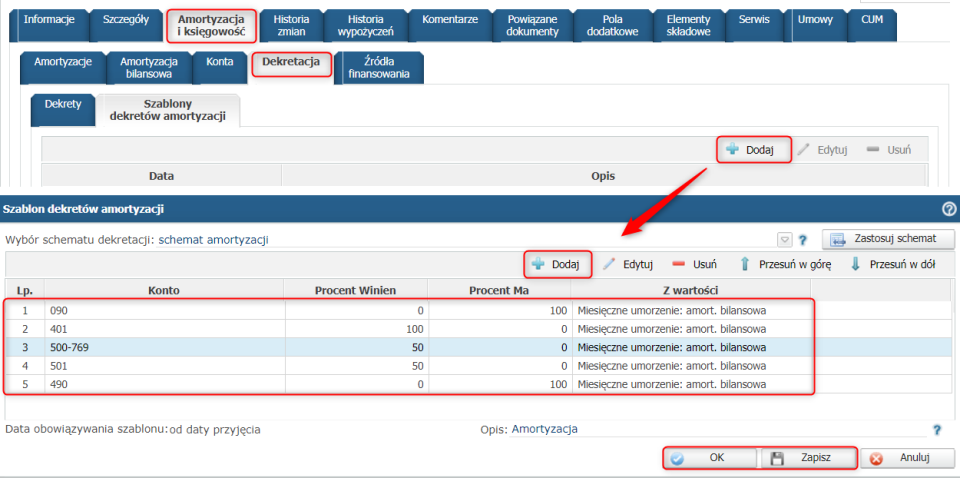Click schema field showing schemat amortyzacji
The width and height of the screenshot is (960, 478).
(464, 240)
